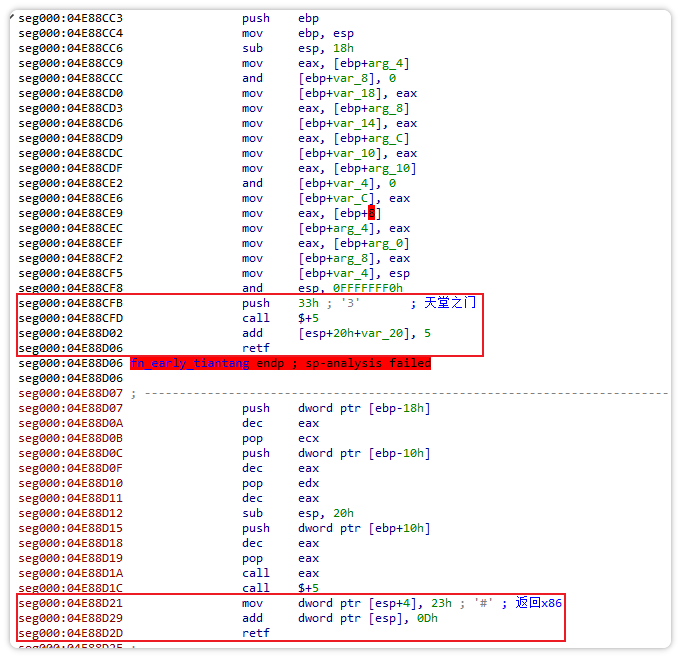681x658 pixels.
Task: Select the retf at address 04E88D06
Action: click(255, 348)
